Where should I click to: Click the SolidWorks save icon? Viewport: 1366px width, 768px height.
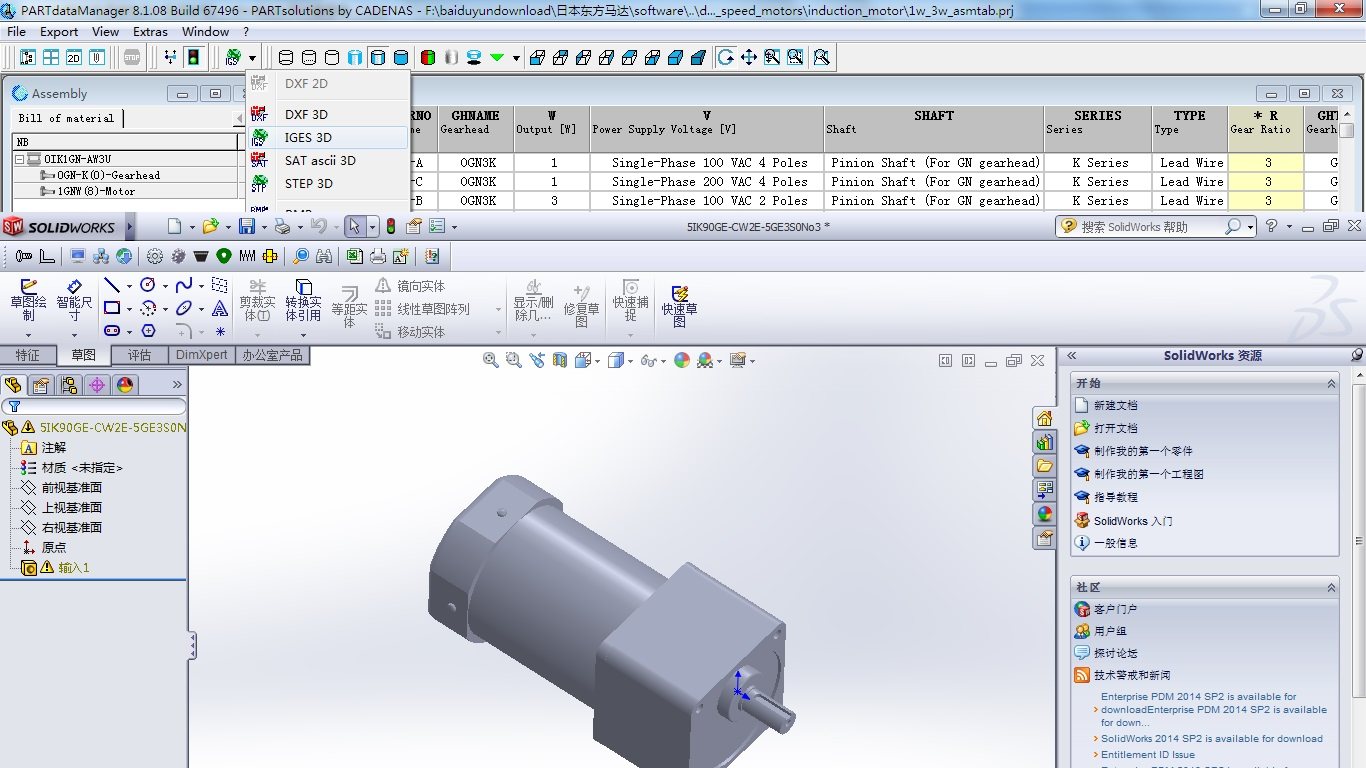pos(246,227)
